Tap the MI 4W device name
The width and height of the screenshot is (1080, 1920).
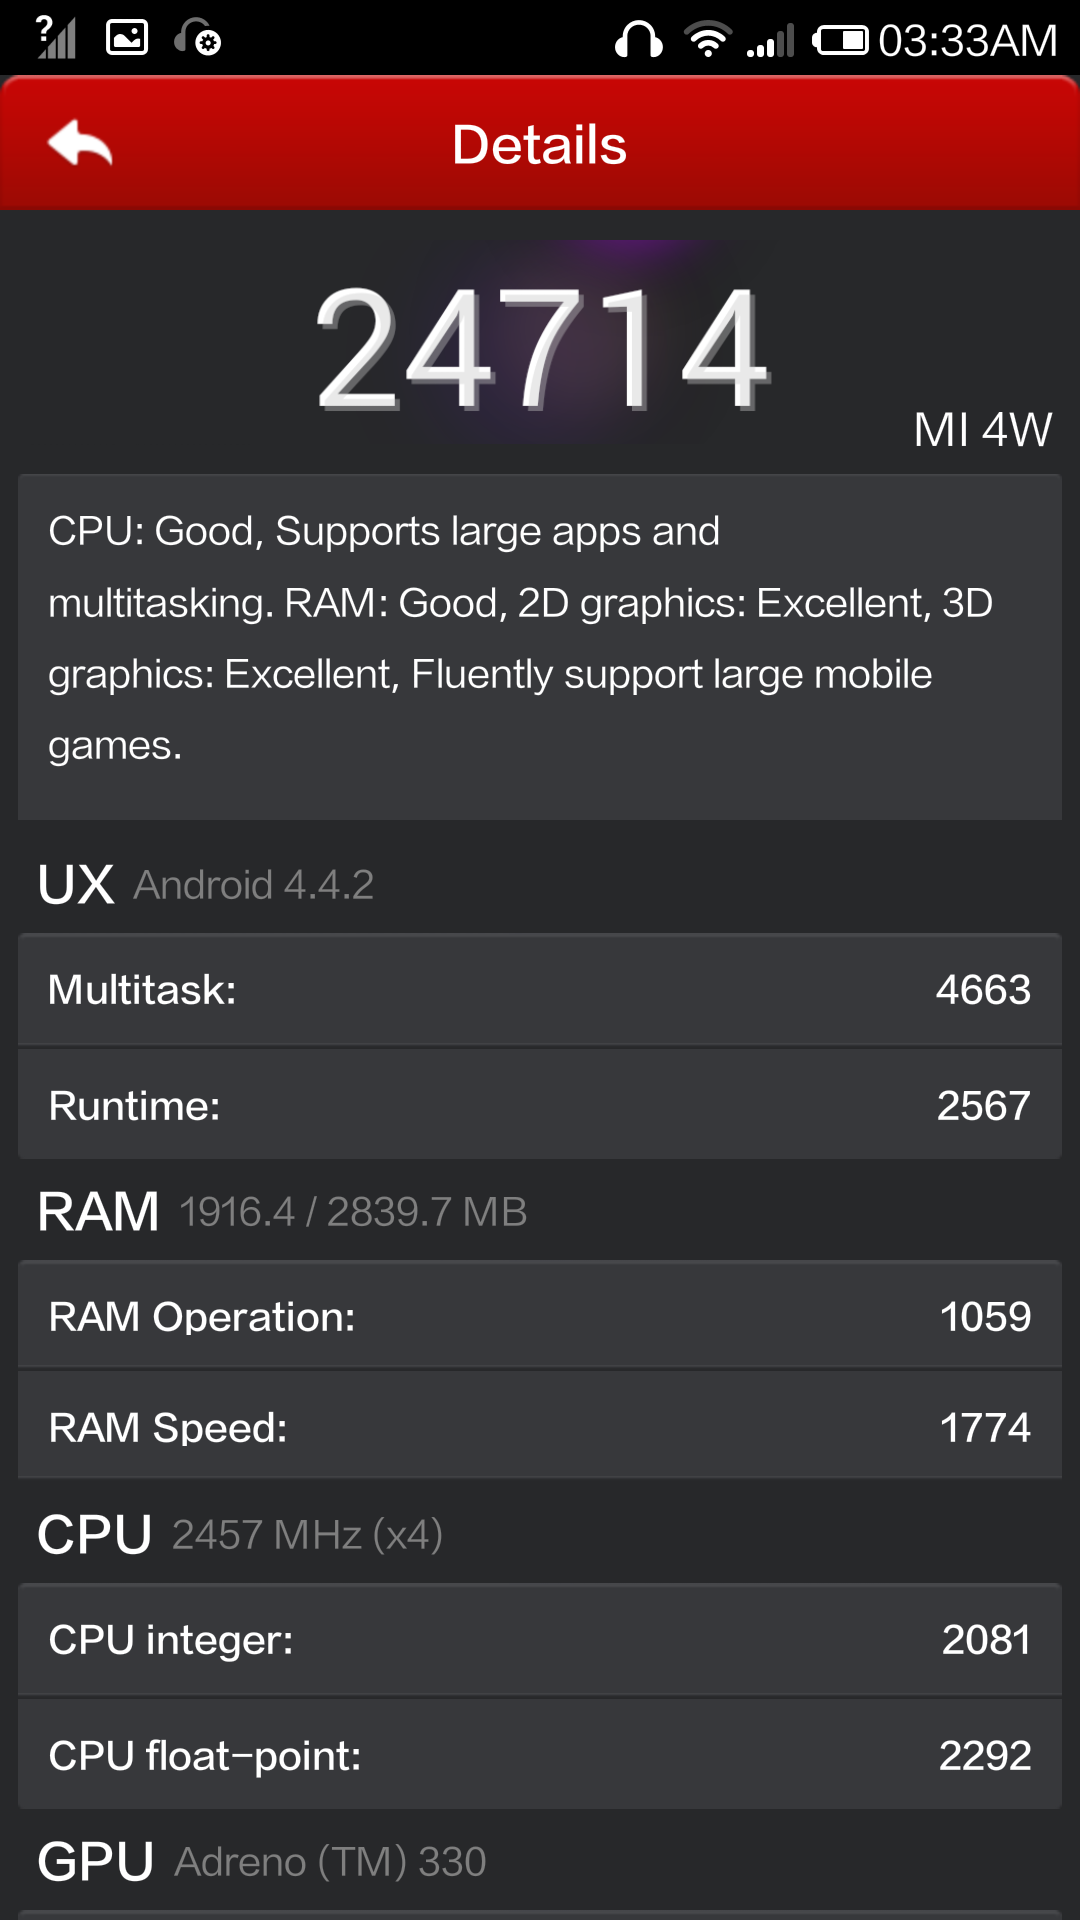click(982, 430)
